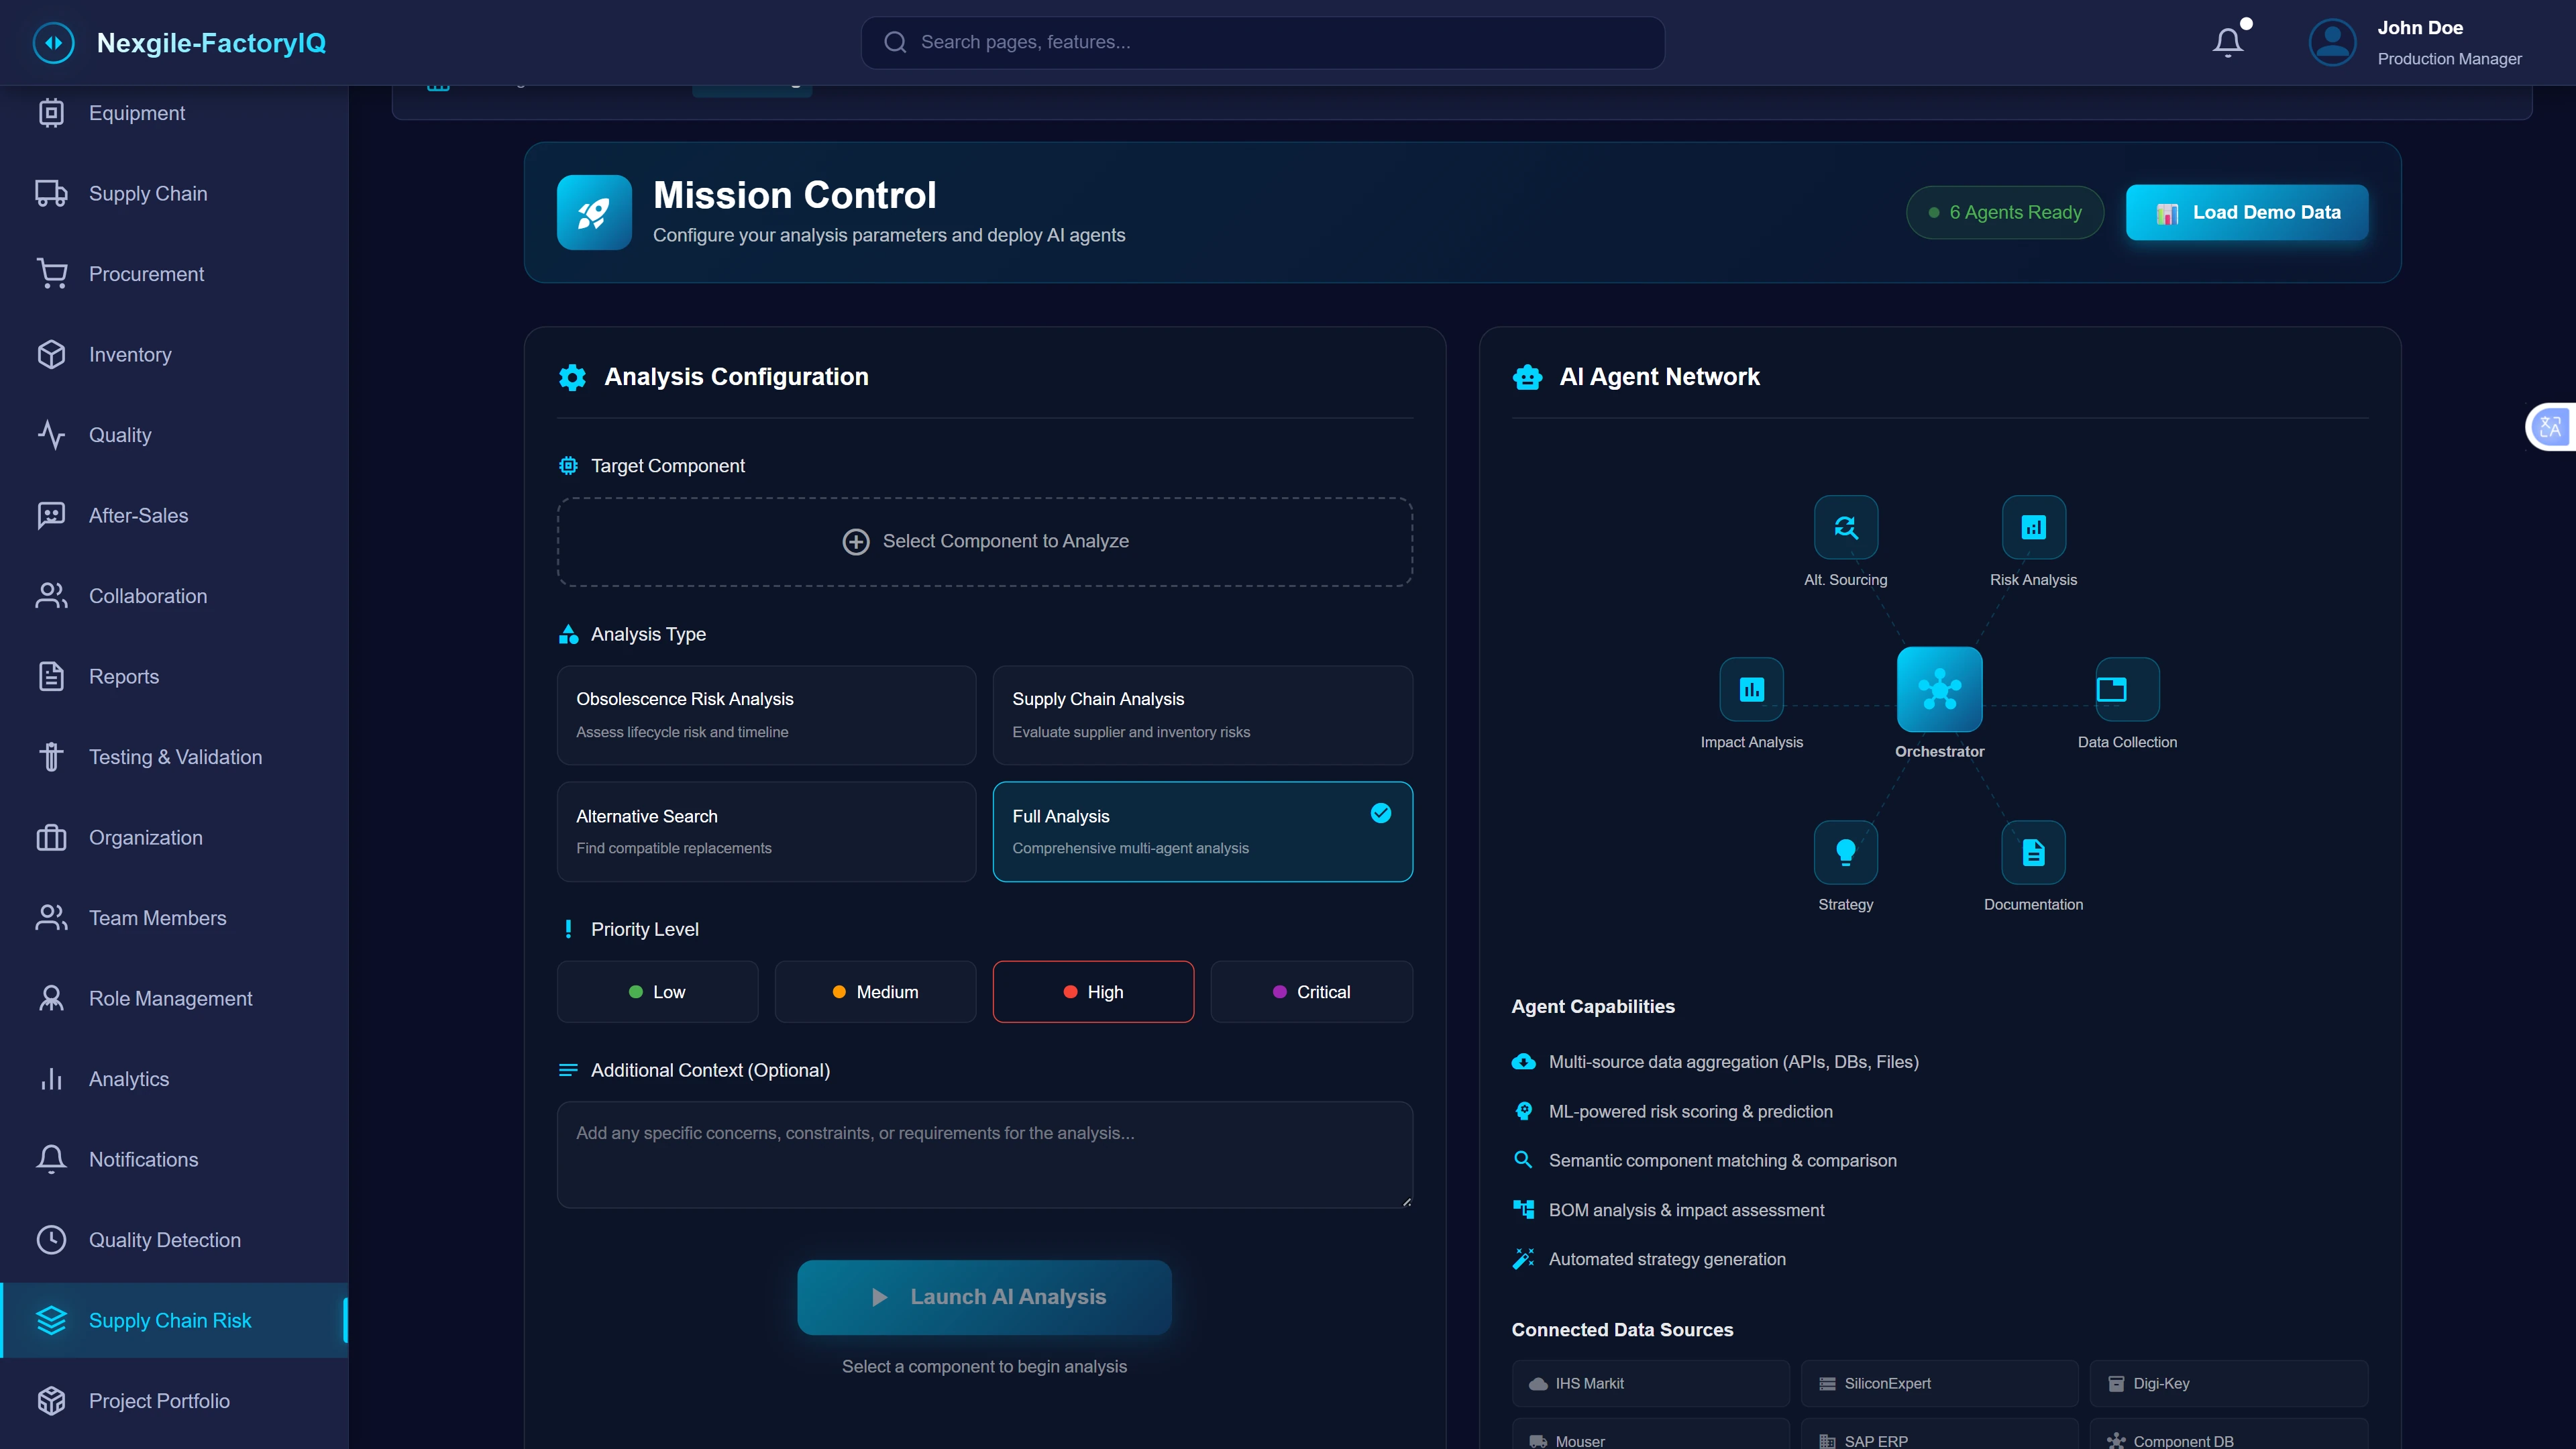The image size is (2576, 1449).
Task: Open Quality Detection in sidebar
Action: click(165, 1240)
